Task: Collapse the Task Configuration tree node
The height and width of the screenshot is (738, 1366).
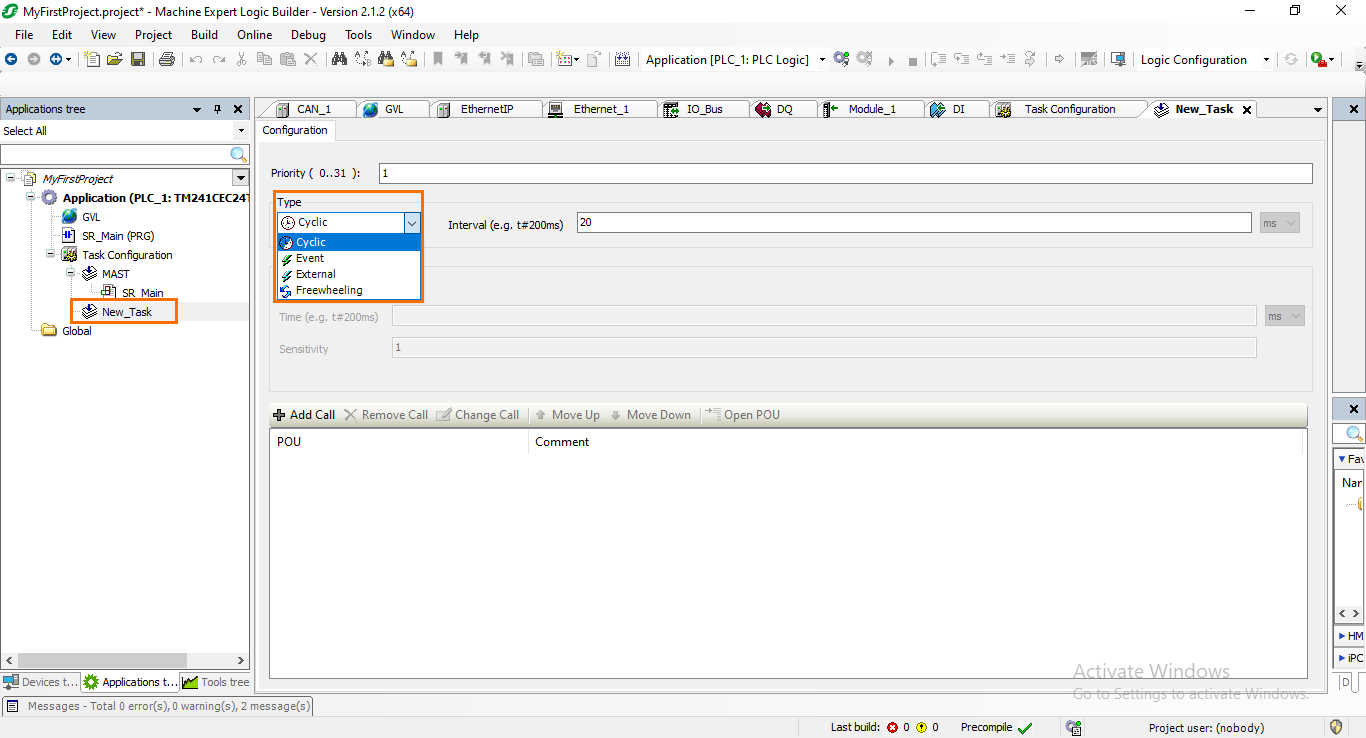Action: tap(51, 254)
